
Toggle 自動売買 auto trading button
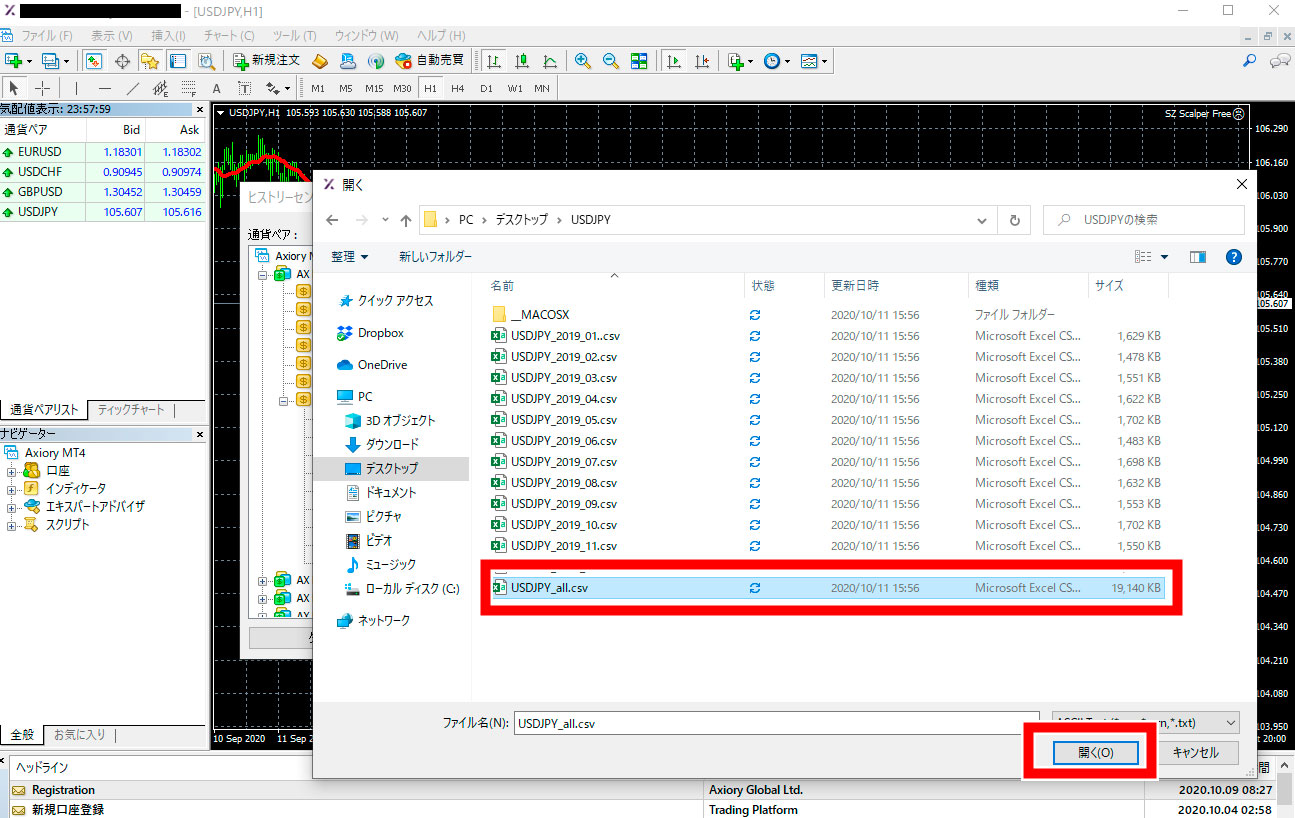coord(430,61)
